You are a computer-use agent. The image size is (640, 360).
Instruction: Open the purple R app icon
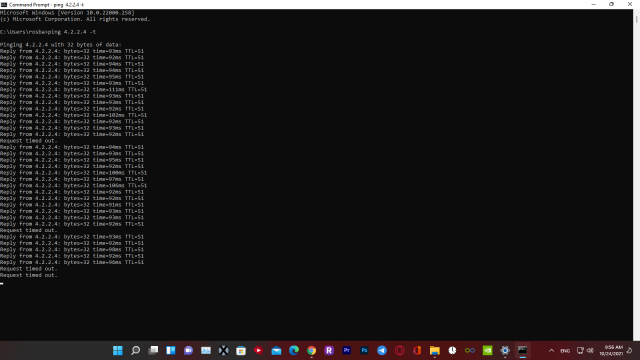(329, 350)
